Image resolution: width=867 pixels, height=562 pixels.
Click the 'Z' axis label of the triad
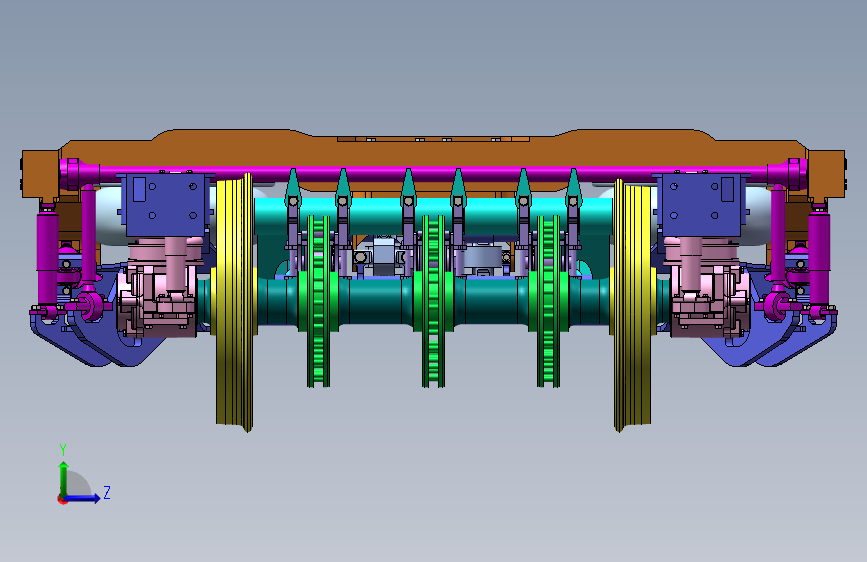point(107,492)
